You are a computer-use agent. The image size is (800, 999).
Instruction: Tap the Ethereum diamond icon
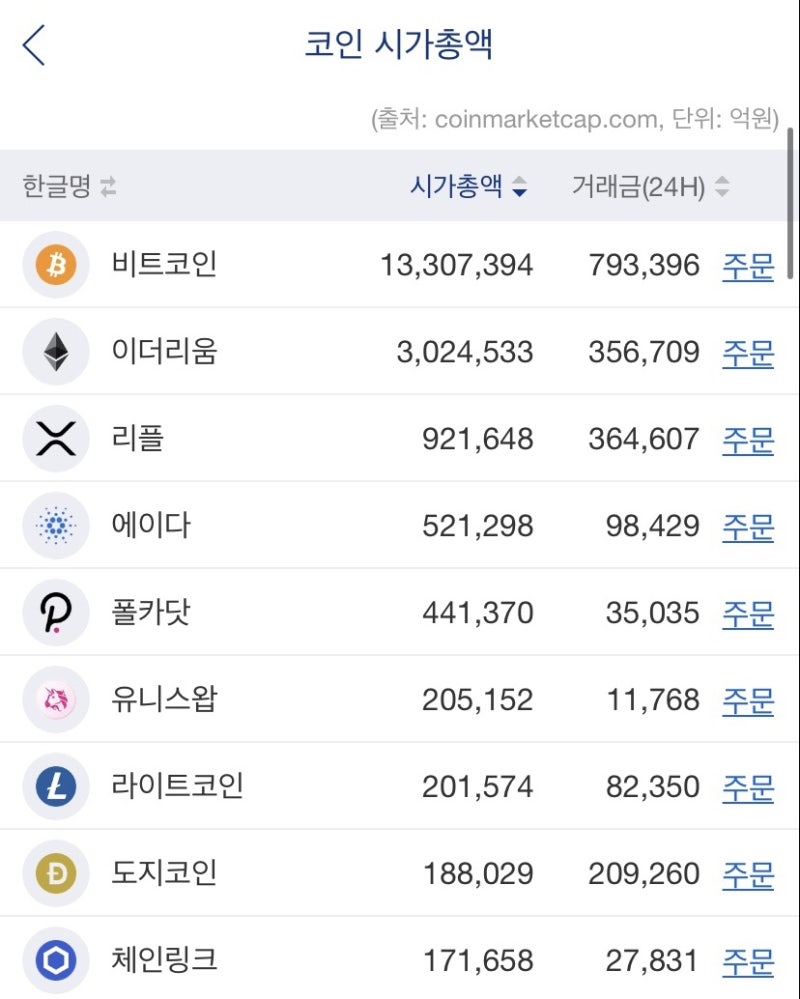tap(56, 352)
